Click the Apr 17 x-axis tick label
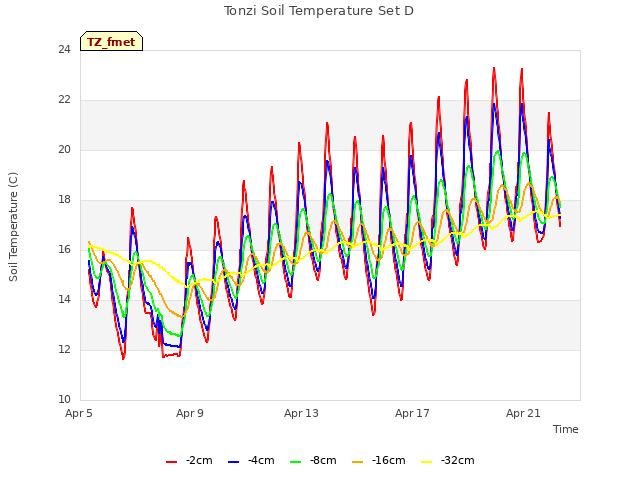Viewport: 640px width, 480px height. (x=412, y=413)
